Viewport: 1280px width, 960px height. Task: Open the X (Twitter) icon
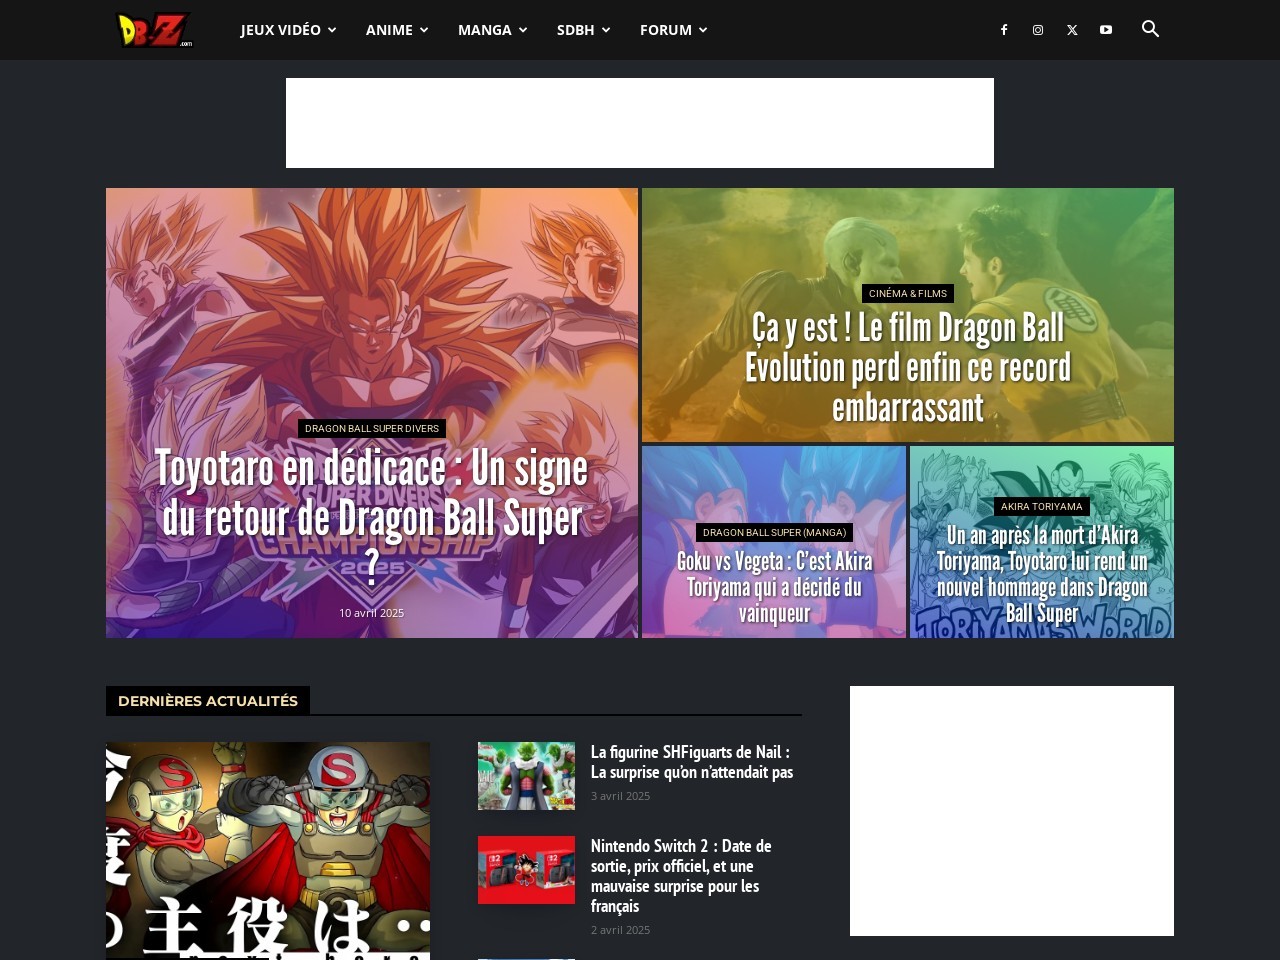tap(1072, 30)
